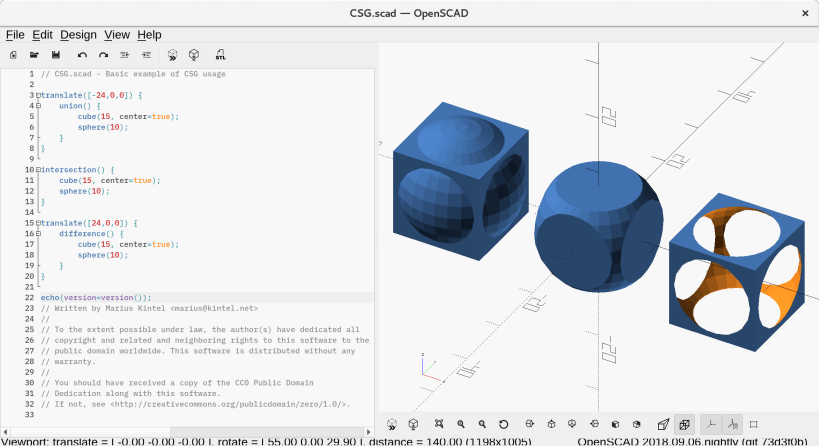Image resolution: width=819 pixels, height=446 pixels.
Task: Click 'translate([-24,0,0]) {' on line 3
Action: (x=91, y=96)
